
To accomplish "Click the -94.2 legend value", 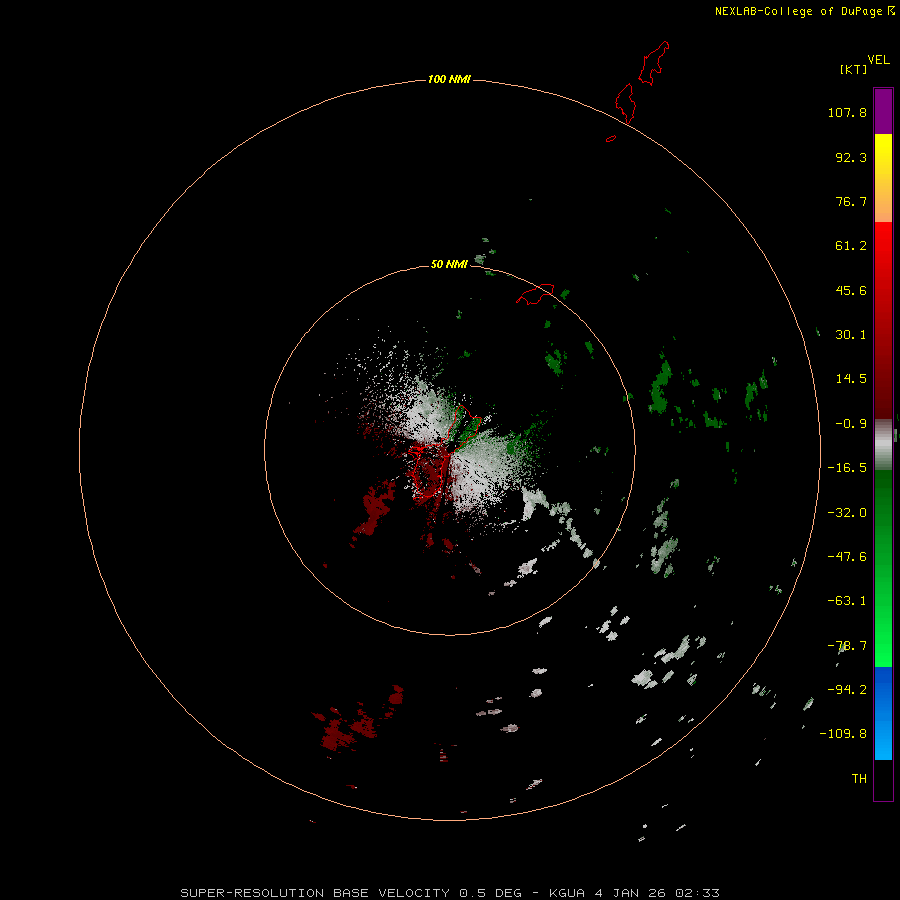I will (x=847, y=689).
